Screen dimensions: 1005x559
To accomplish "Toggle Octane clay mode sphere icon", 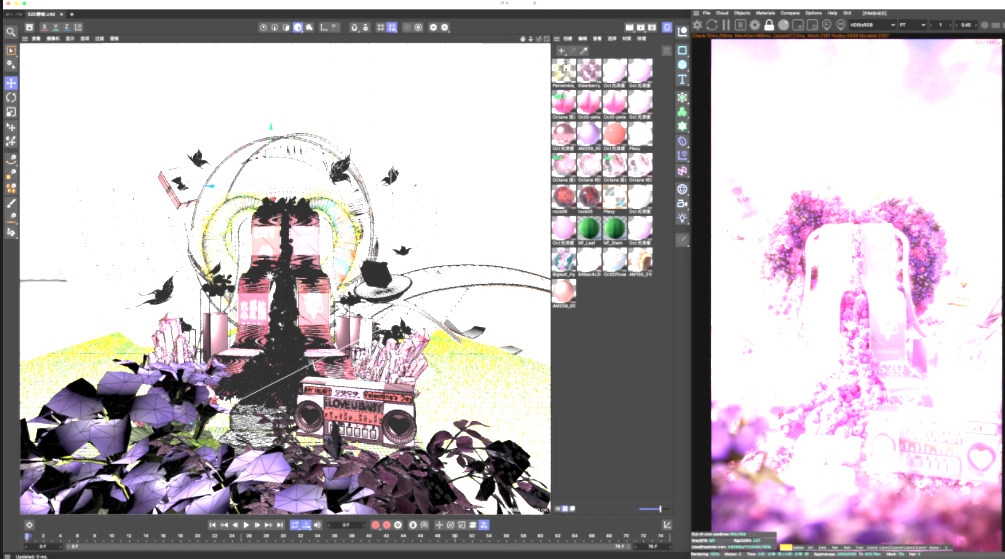I will point(783,24).
